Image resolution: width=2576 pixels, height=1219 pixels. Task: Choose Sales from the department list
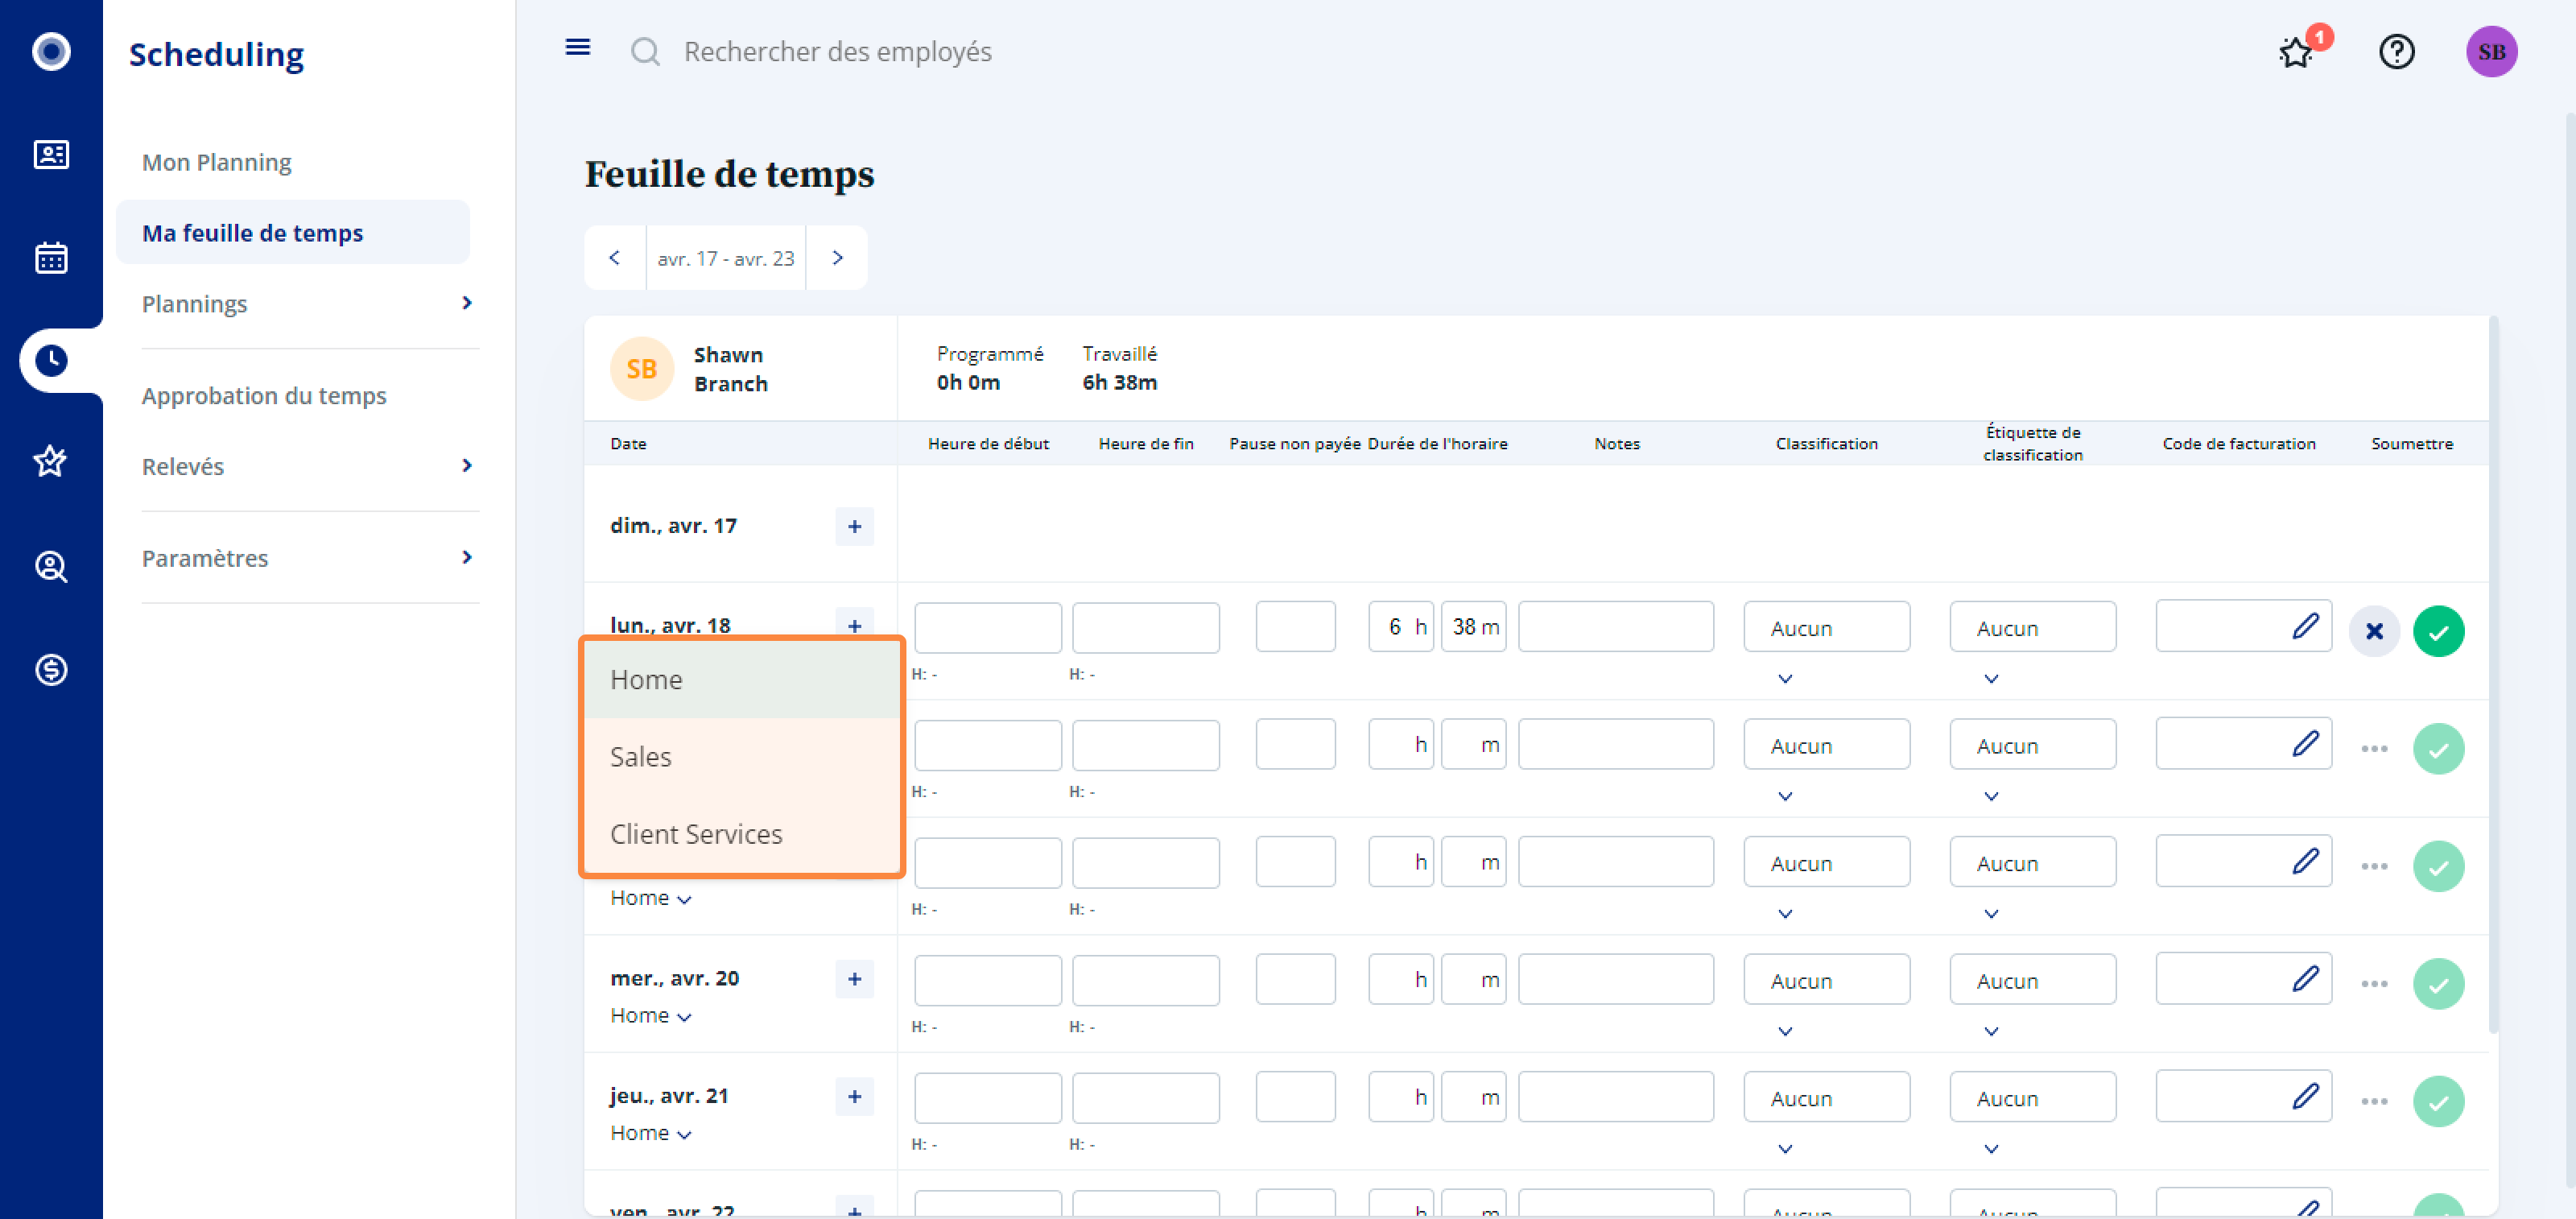(742, 756)
